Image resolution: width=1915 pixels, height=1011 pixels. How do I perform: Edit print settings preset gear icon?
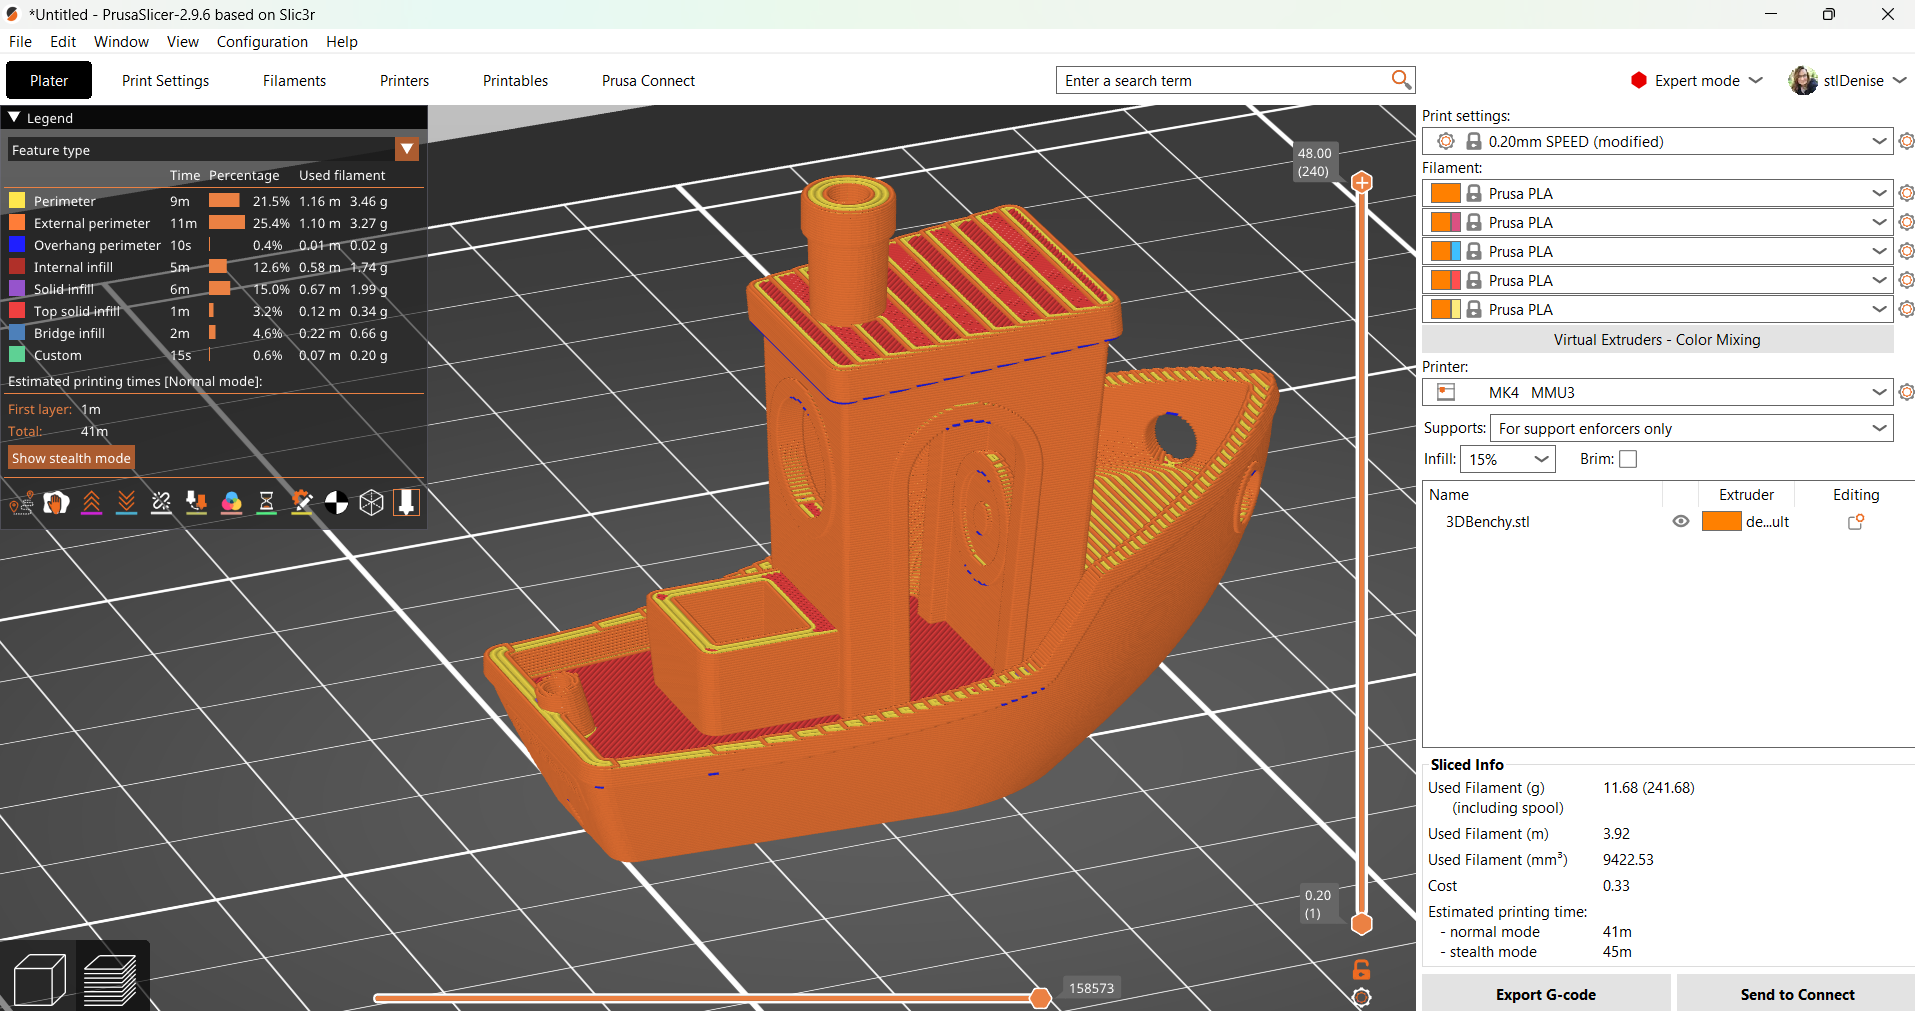pyautogui.click(x=1906, y=141)
